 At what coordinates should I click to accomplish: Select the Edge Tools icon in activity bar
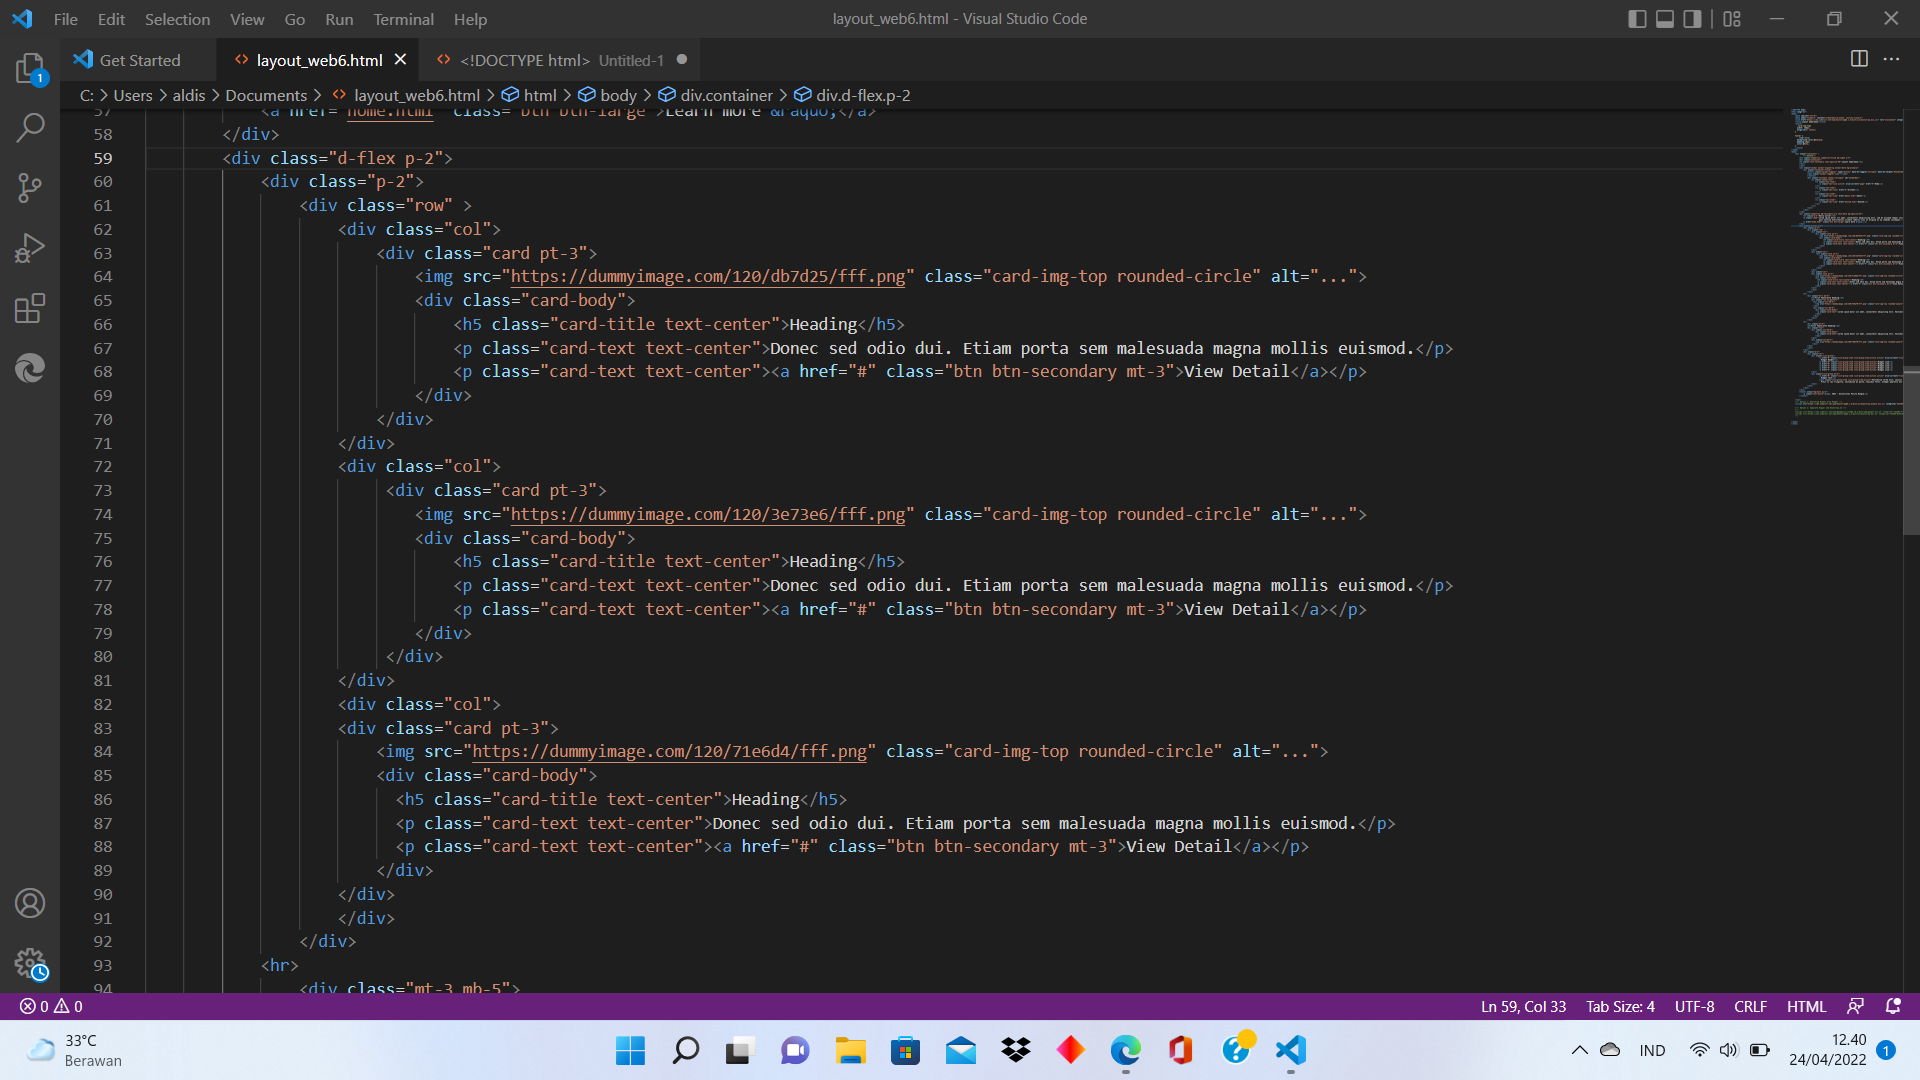[30, 368]
